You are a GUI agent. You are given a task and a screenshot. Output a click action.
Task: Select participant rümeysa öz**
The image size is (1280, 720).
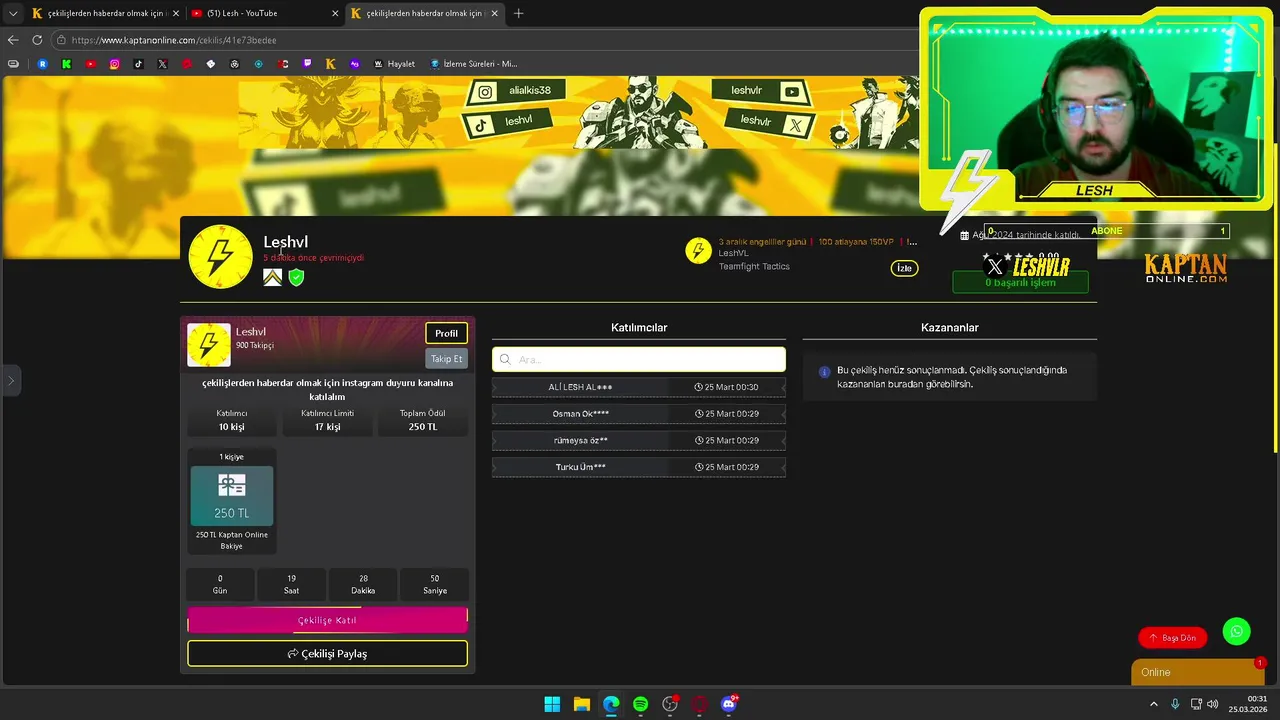pyautogui.click(x=638, y=440)
